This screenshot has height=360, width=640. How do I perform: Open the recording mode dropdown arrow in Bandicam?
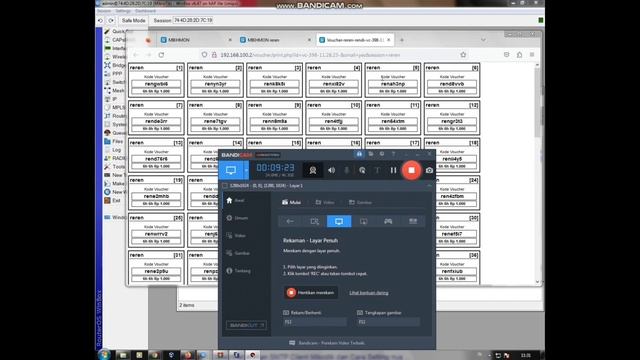click(246, 170)
